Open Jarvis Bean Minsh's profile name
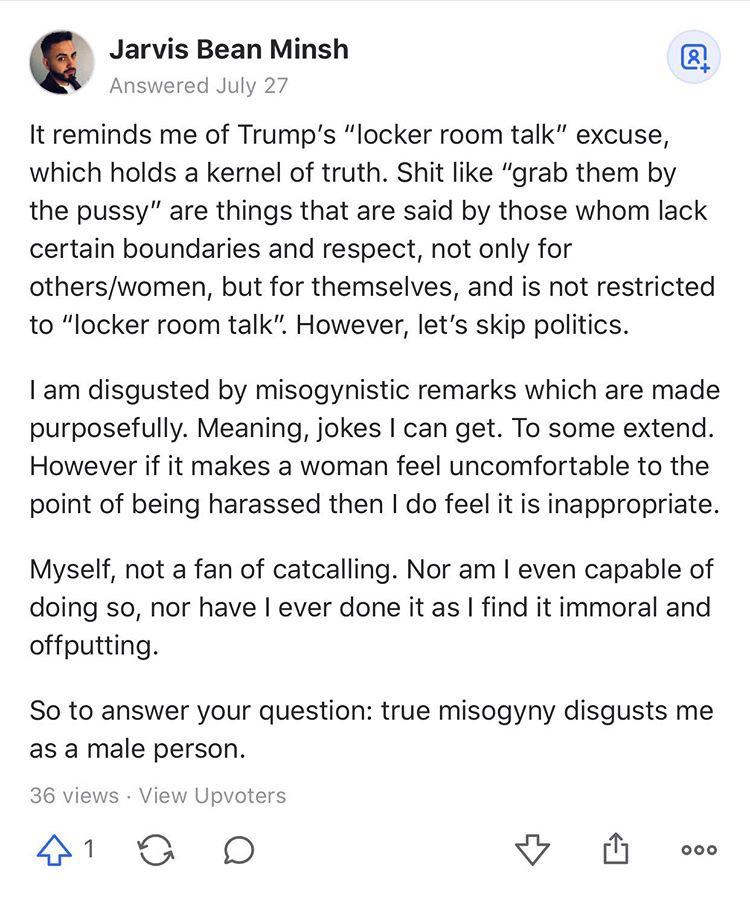 [229, 49]
